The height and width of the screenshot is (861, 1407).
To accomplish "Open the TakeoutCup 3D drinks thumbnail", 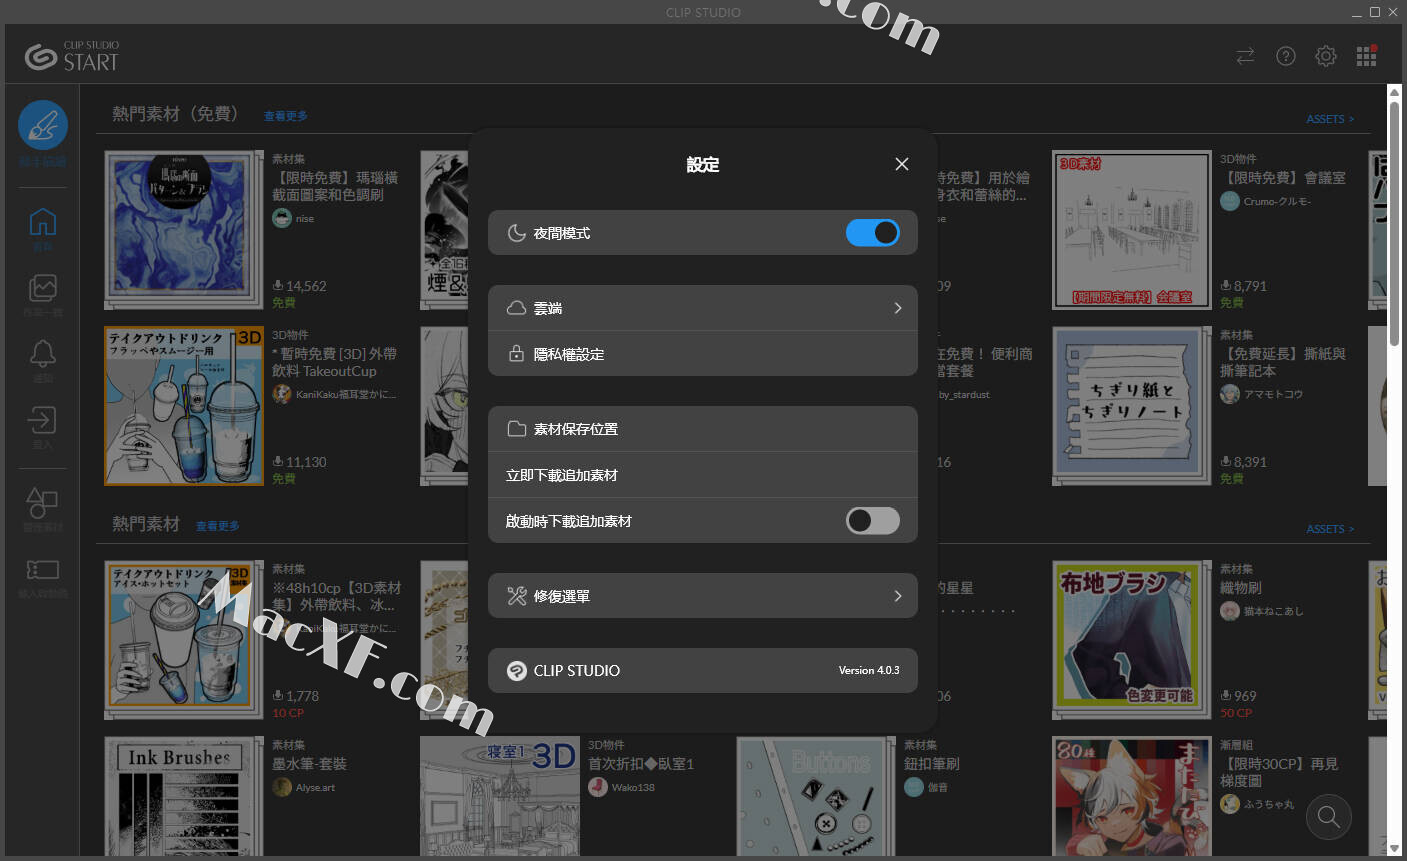I will pyautogui.click(x=184, y=406).
